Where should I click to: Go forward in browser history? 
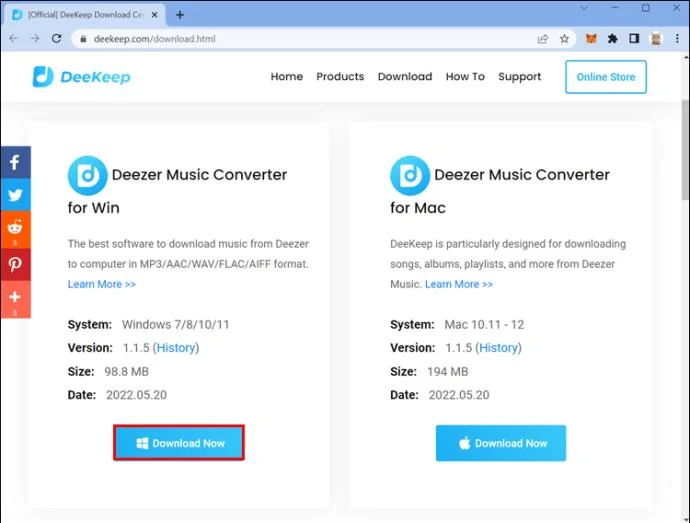tap(35, 39)
